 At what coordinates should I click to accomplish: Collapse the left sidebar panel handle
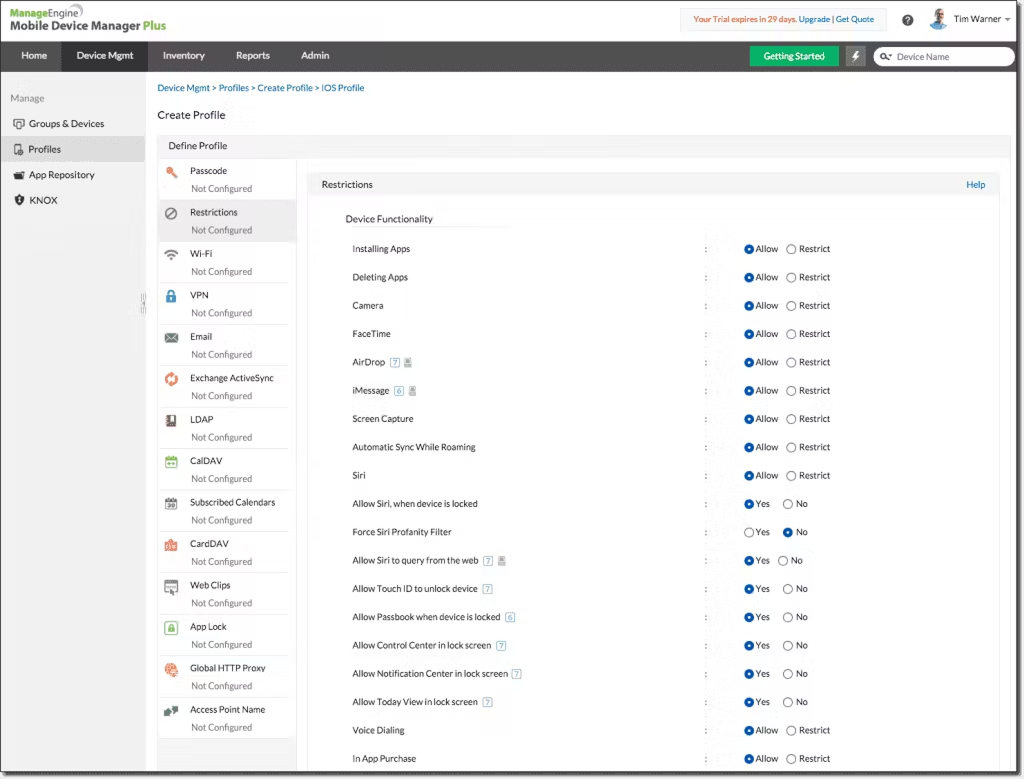point(143,302)
